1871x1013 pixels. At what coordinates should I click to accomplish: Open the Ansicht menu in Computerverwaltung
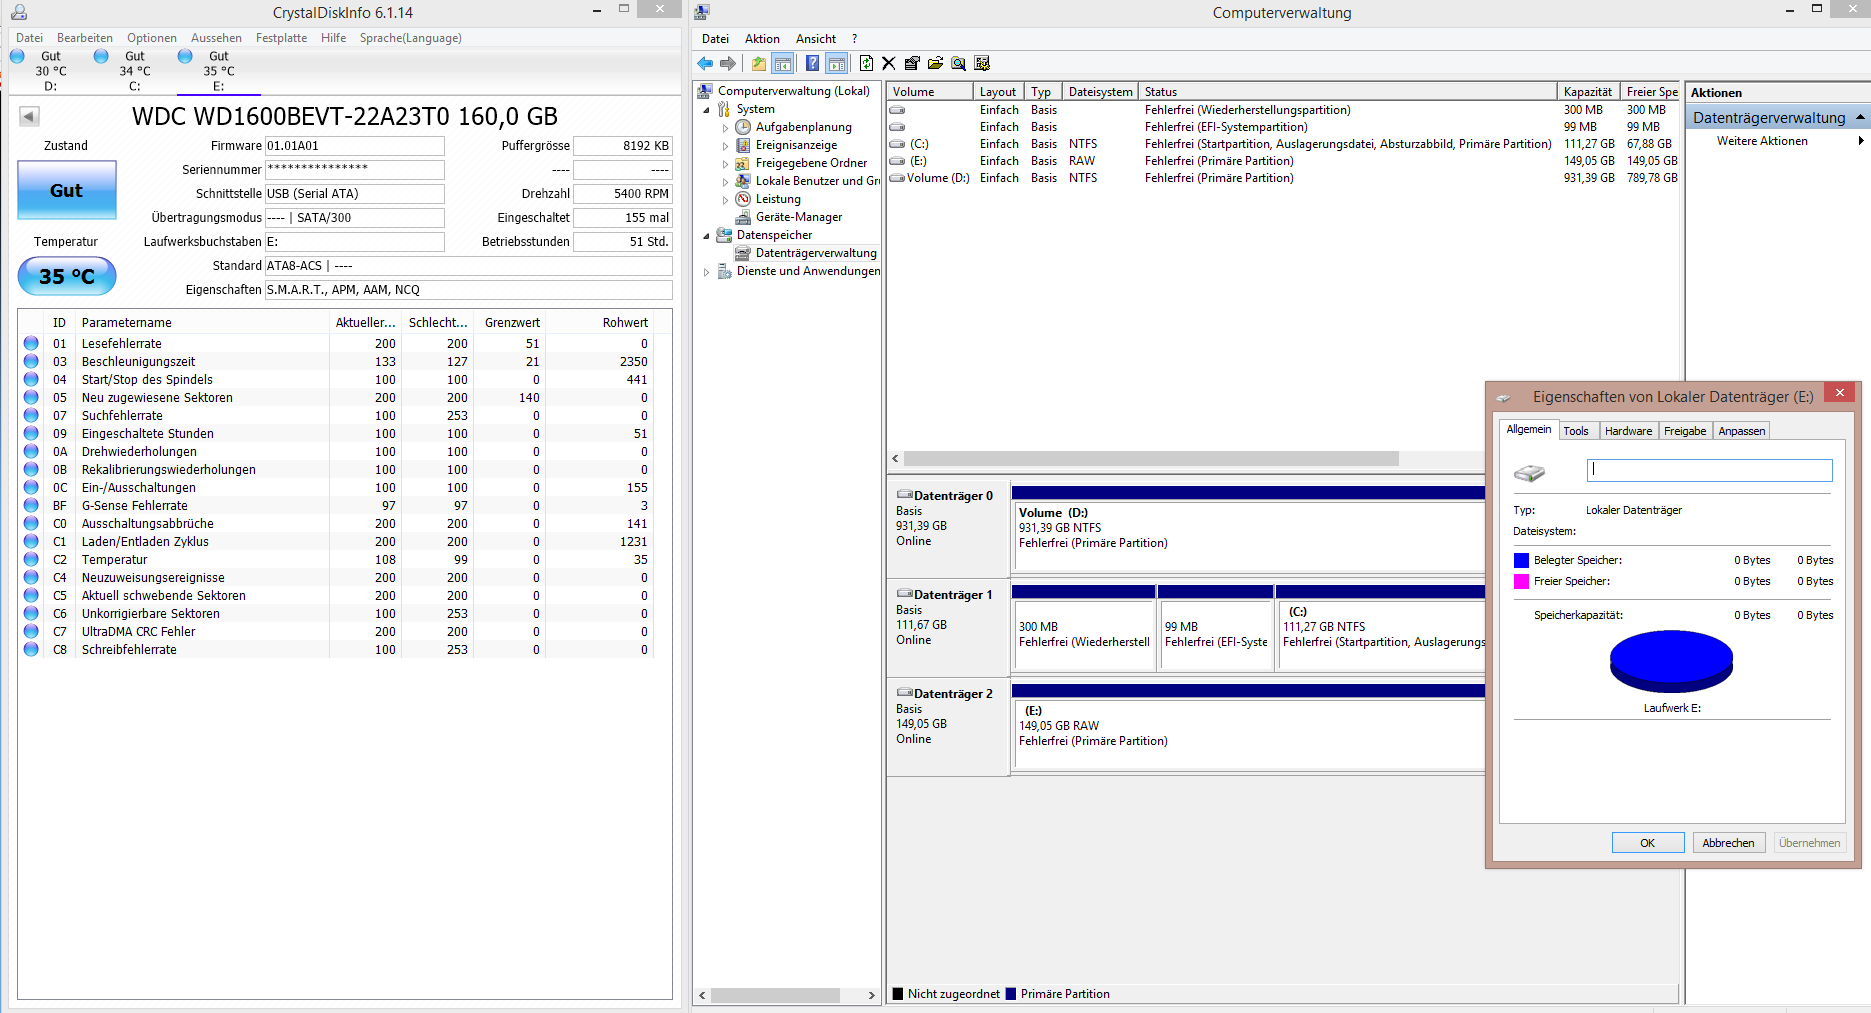(816, 39)
